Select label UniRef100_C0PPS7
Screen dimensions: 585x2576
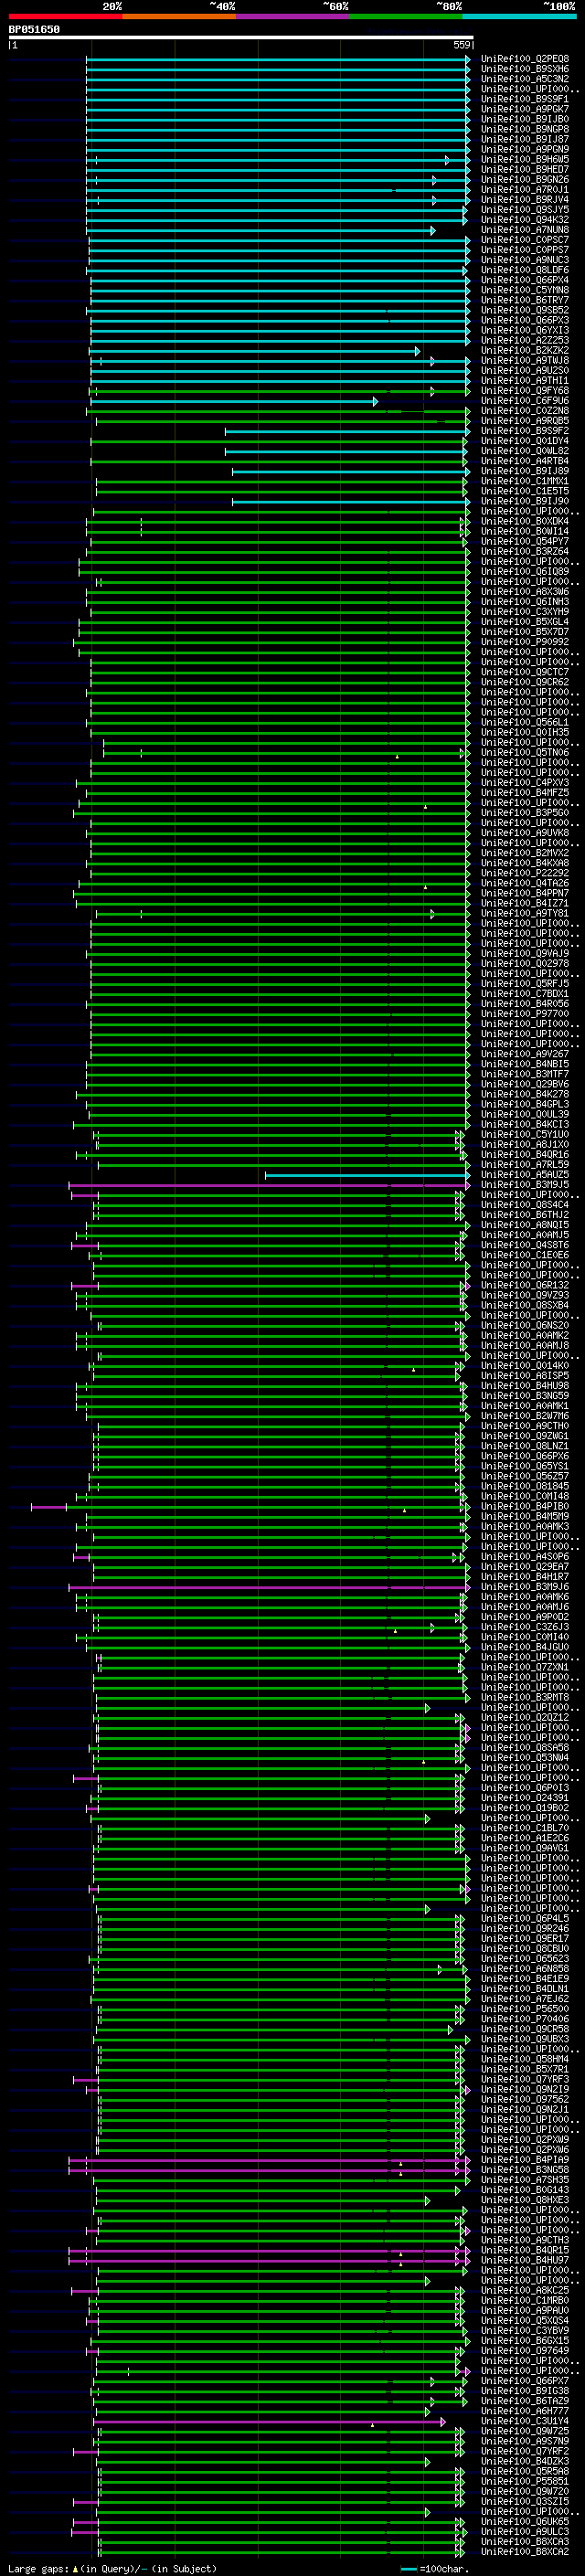(525, 250)
